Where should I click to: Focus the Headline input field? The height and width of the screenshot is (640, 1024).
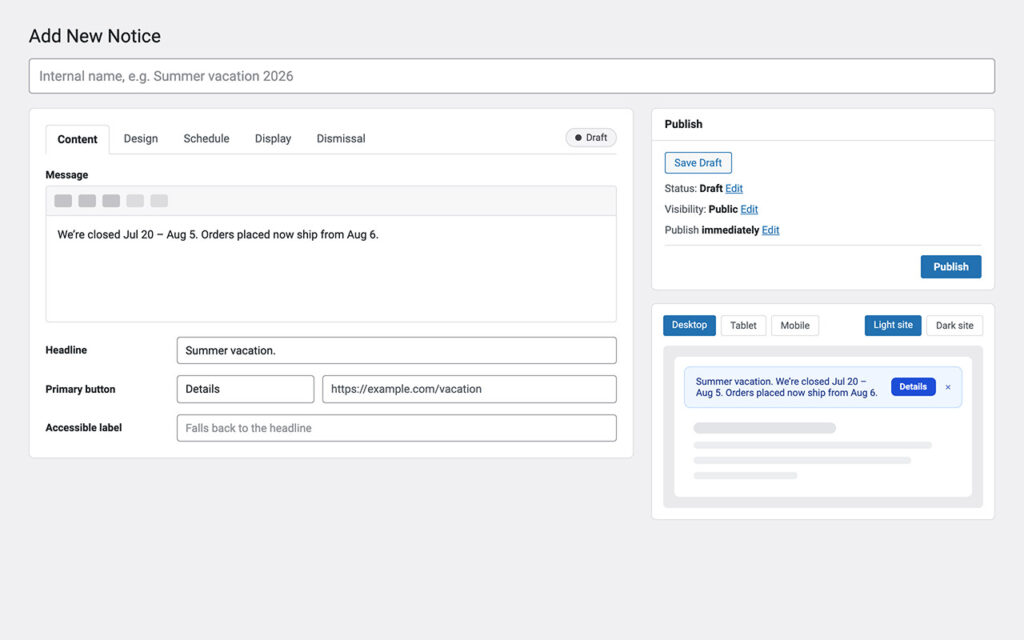396,351
